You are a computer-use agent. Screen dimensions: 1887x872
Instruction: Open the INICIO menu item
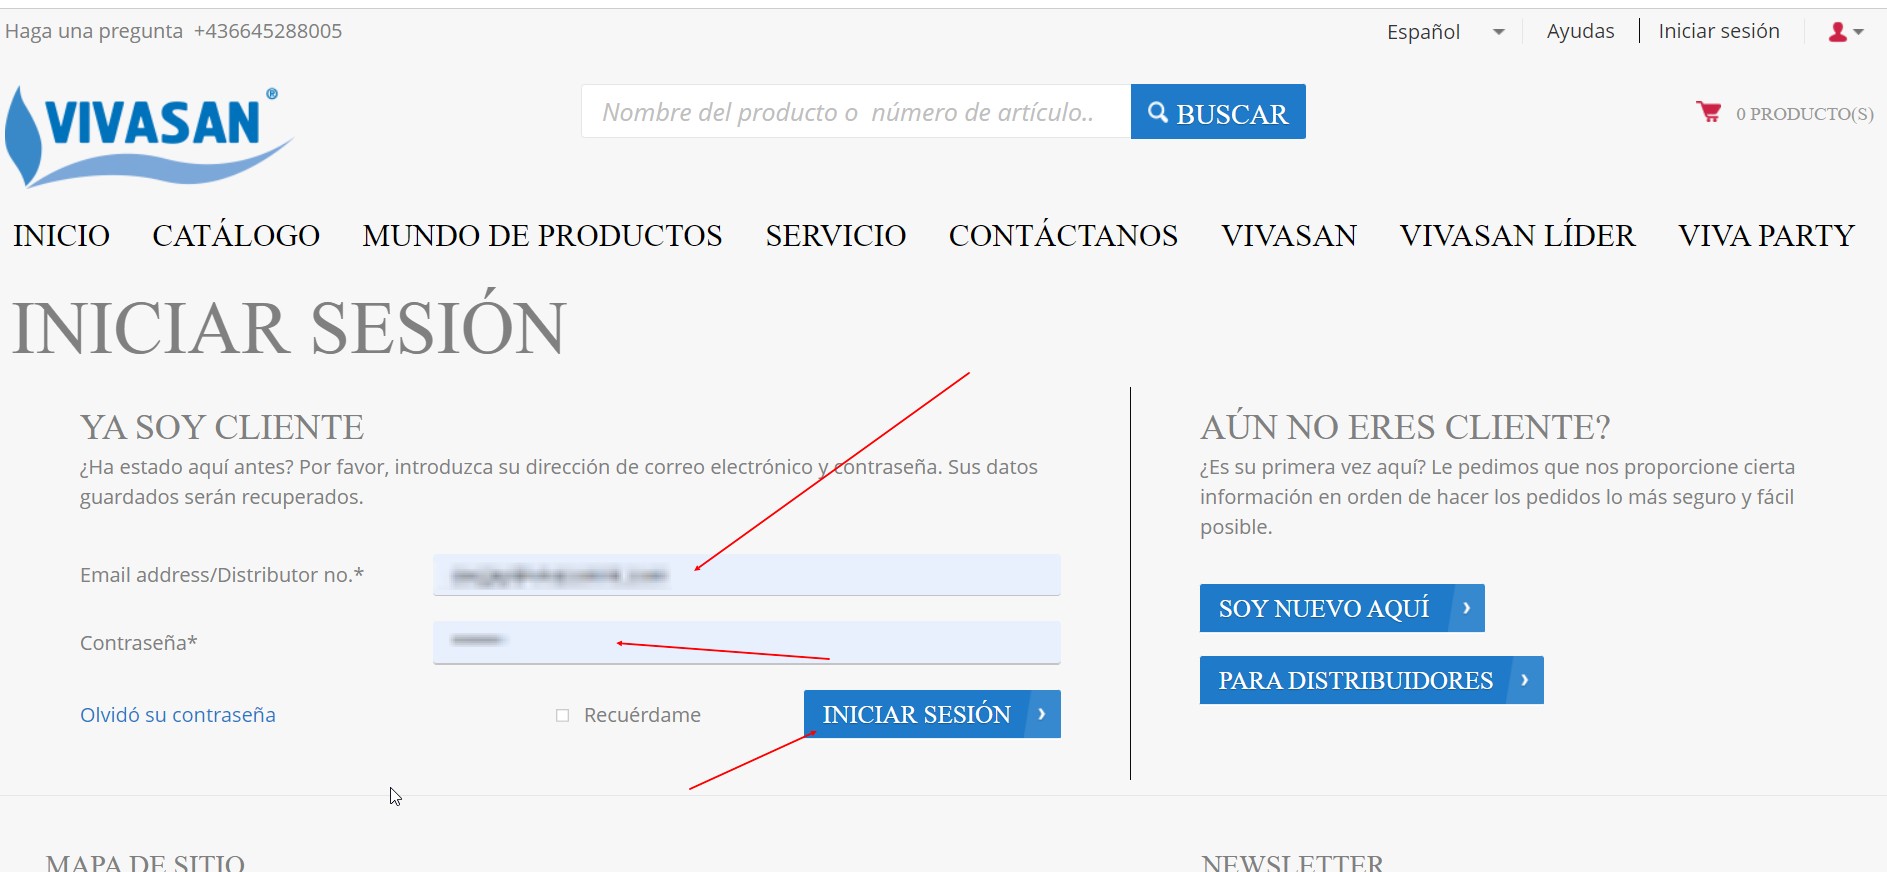tap(61, 235)
